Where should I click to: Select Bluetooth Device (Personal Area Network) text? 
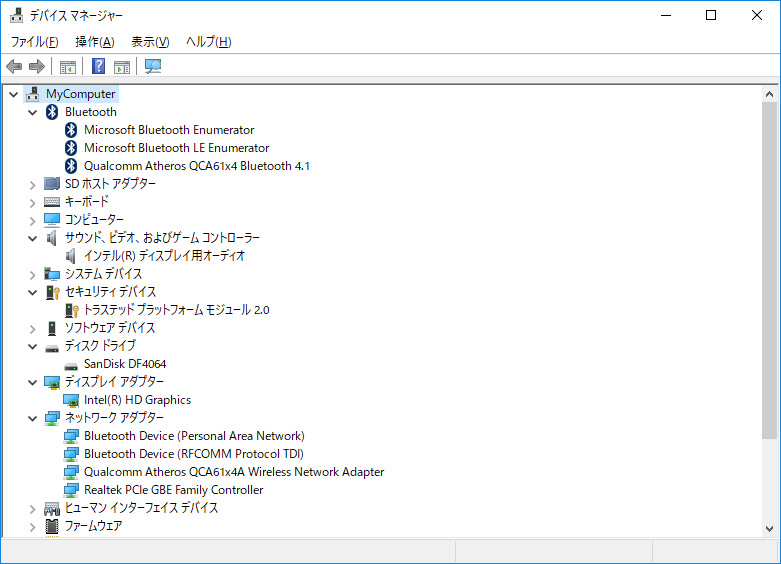(194, 436)
